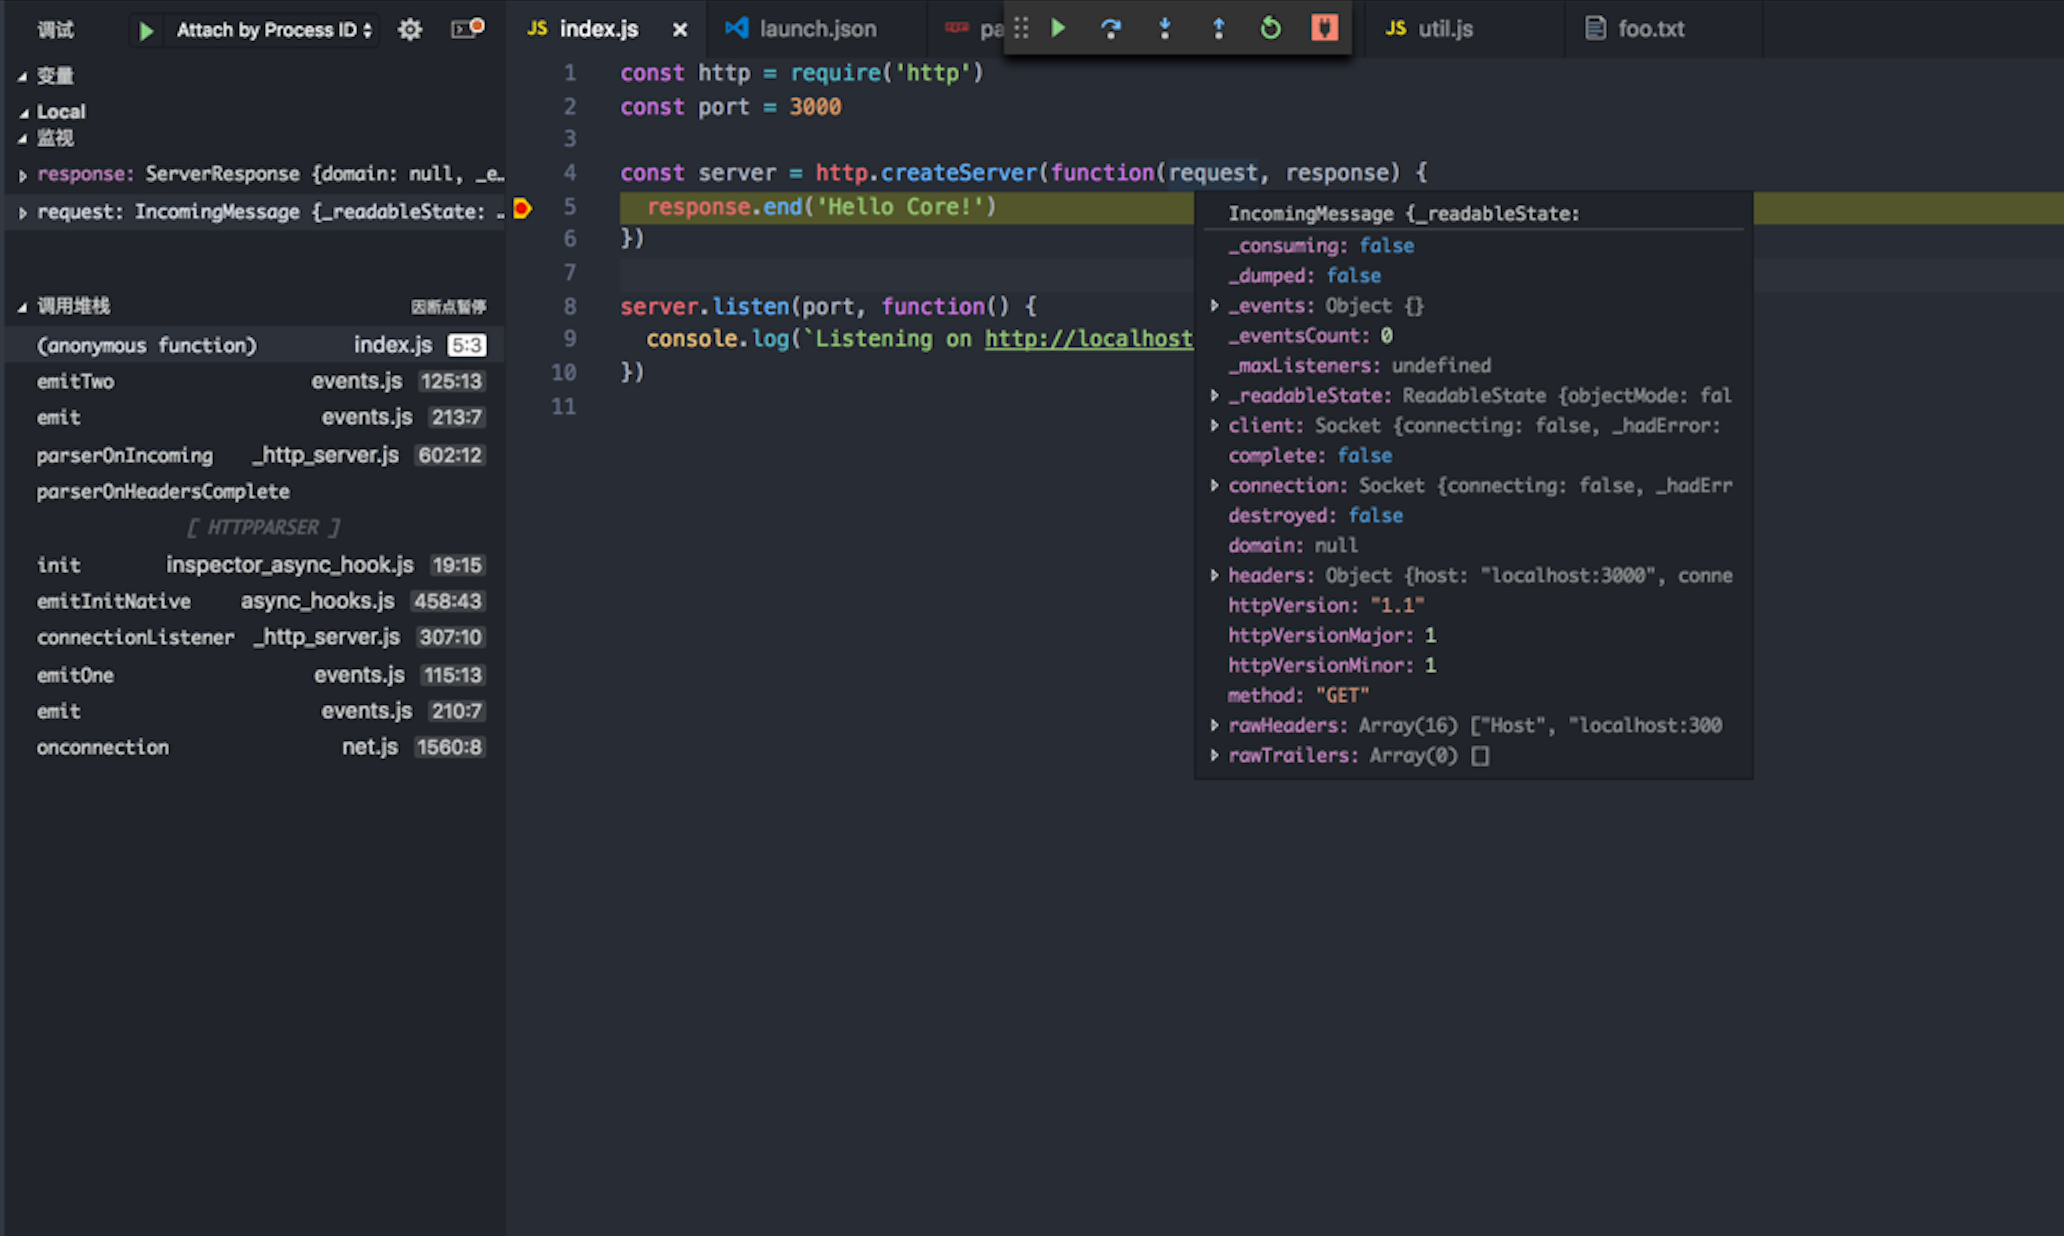Select emitTwo frame in call stack
Image resolution: width=2064 pixels, height=1236 pixels.
[x=76, y=381]
